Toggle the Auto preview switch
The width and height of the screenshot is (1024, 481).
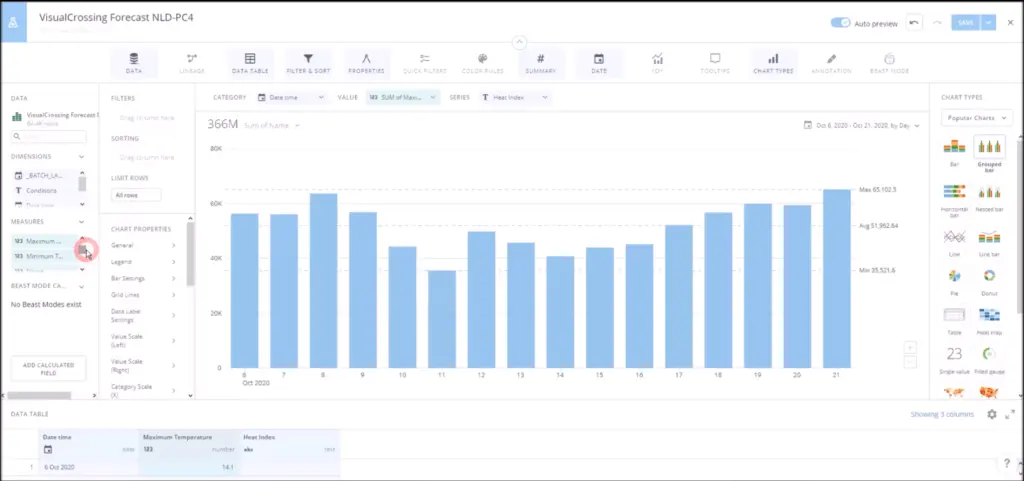(x=840, y=23)
